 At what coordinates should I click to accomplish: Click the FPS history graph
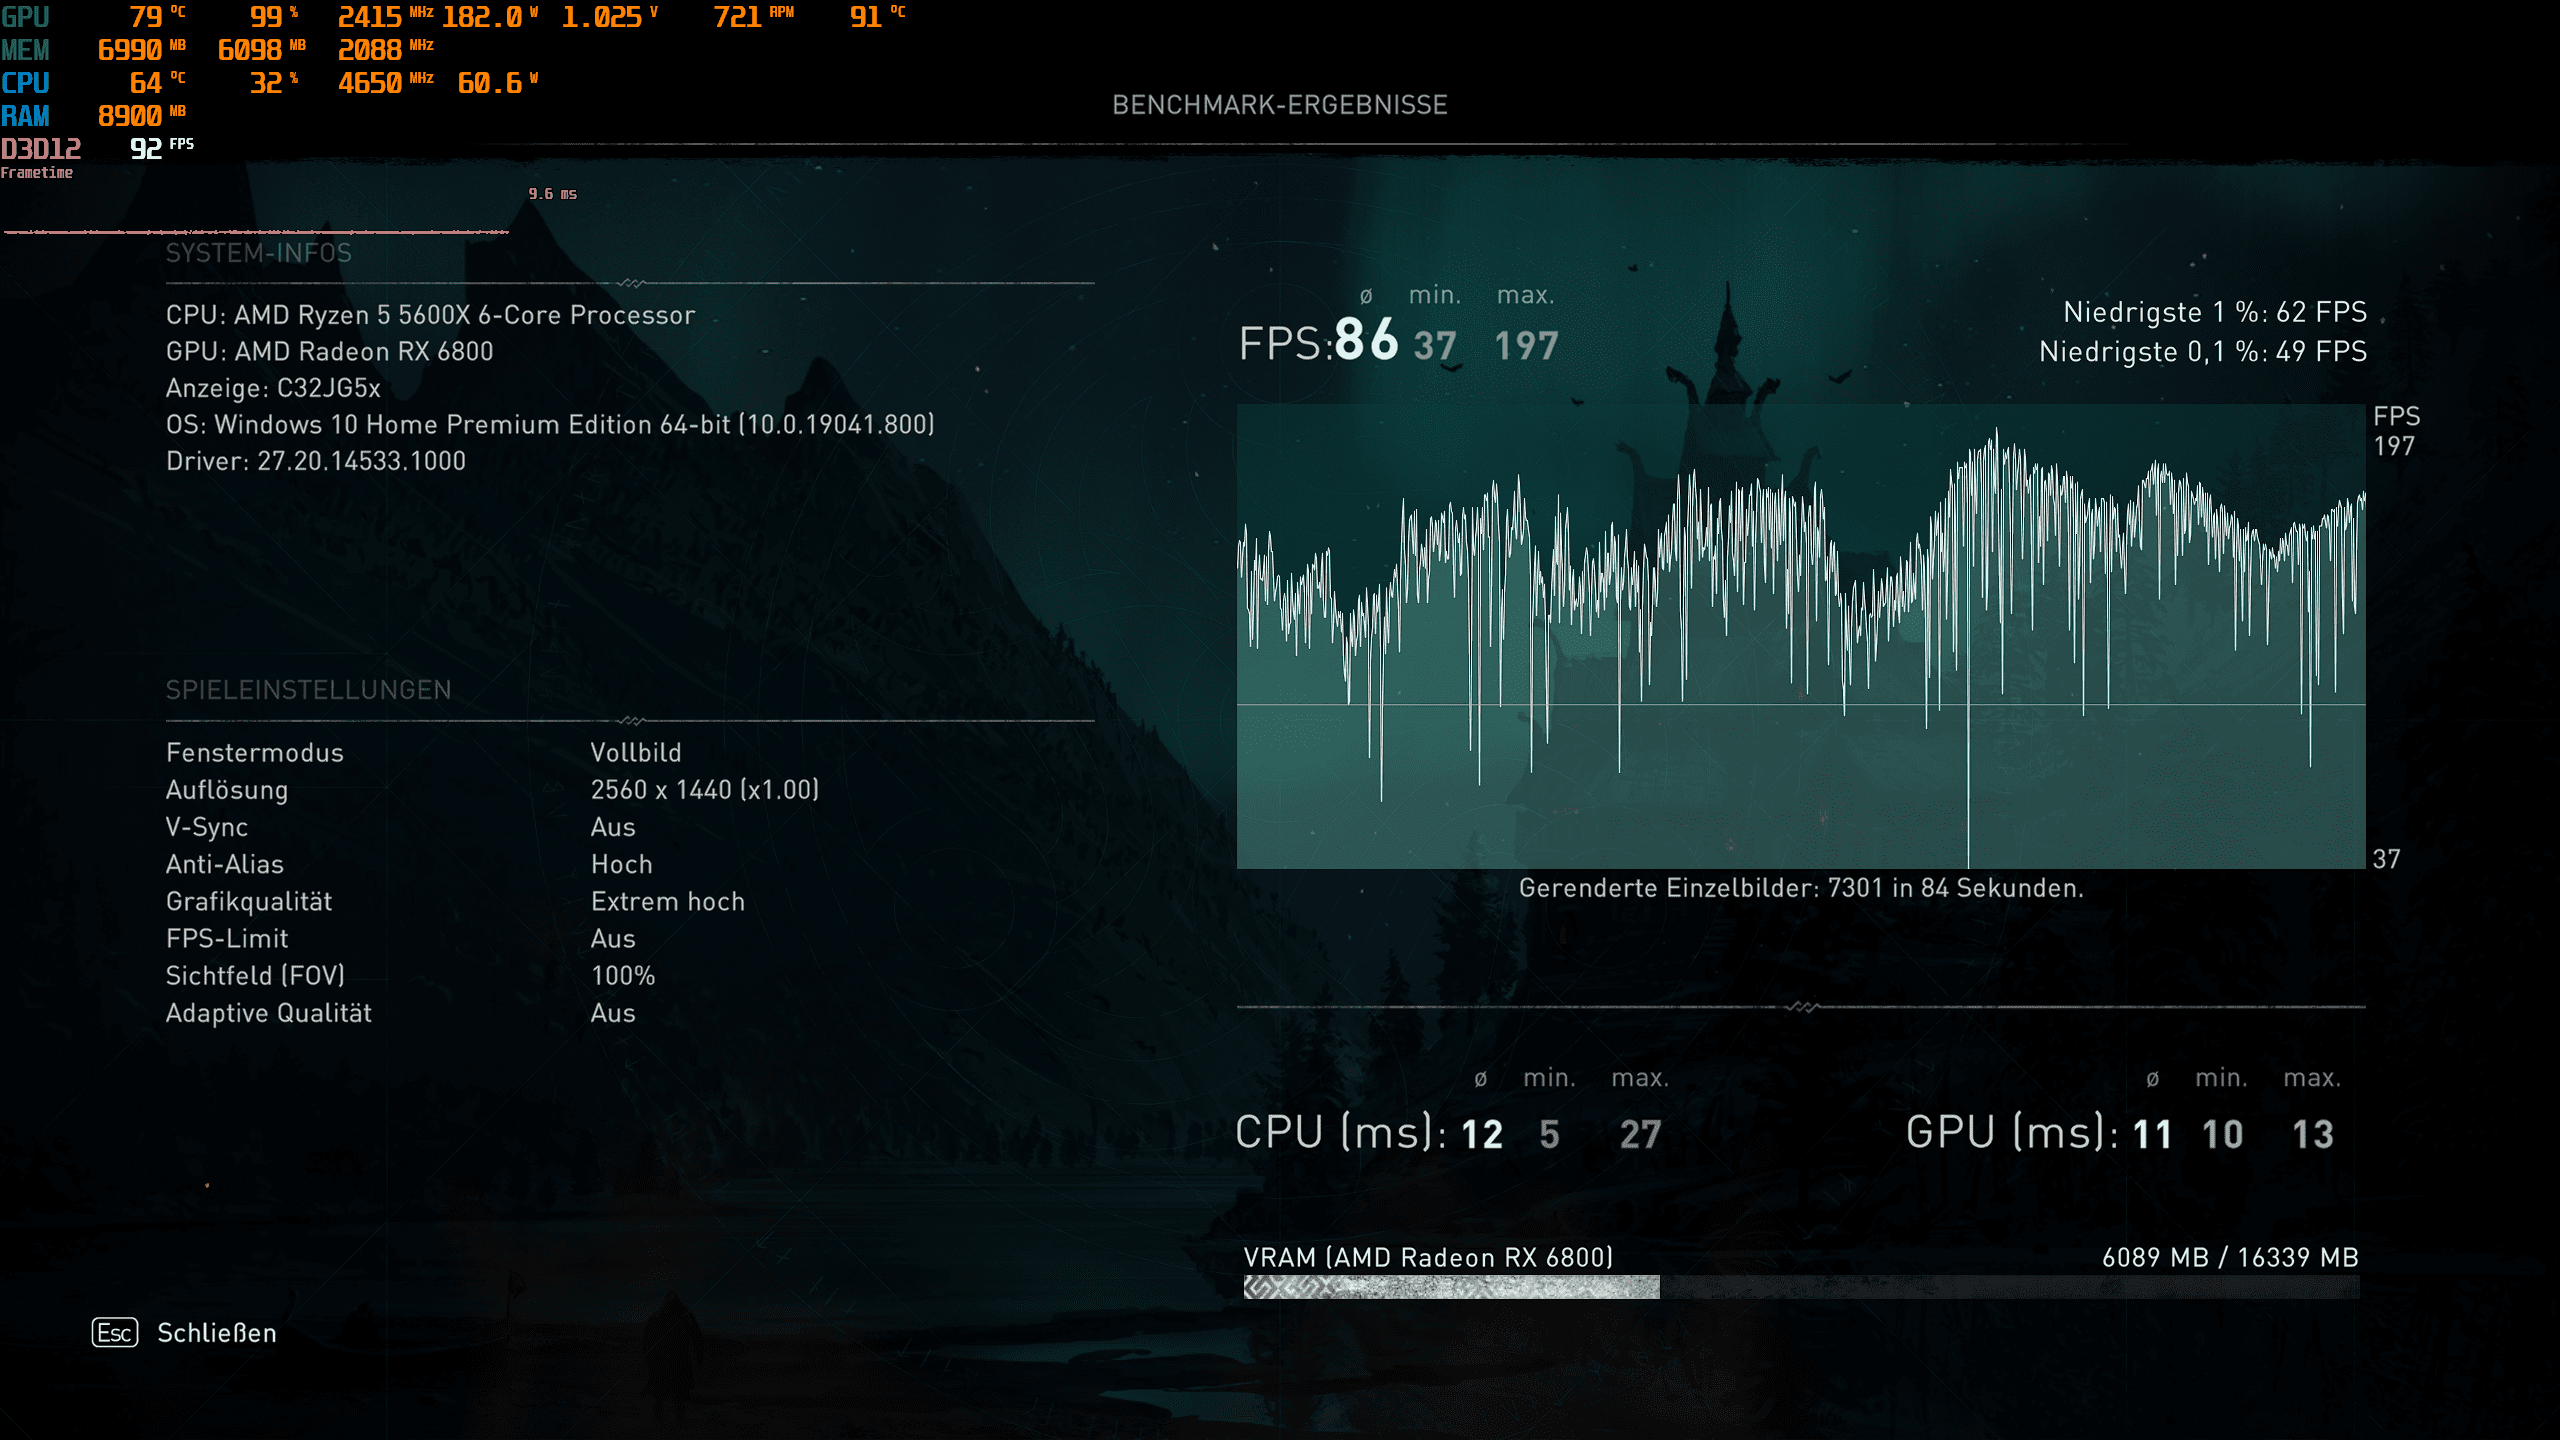(x=1801, y=636)
